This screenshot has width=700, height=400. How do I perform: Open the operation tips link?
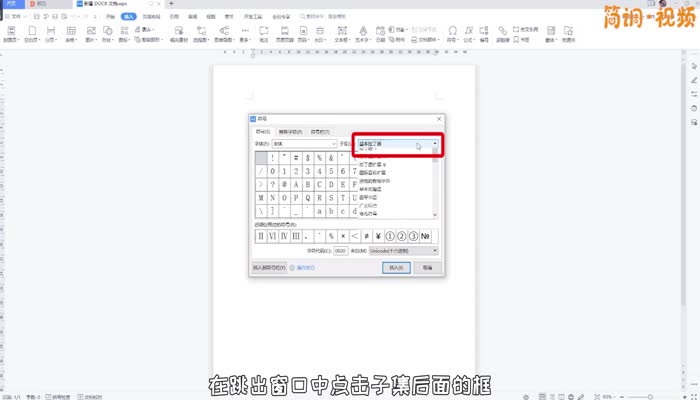click(x=303, y=268)
